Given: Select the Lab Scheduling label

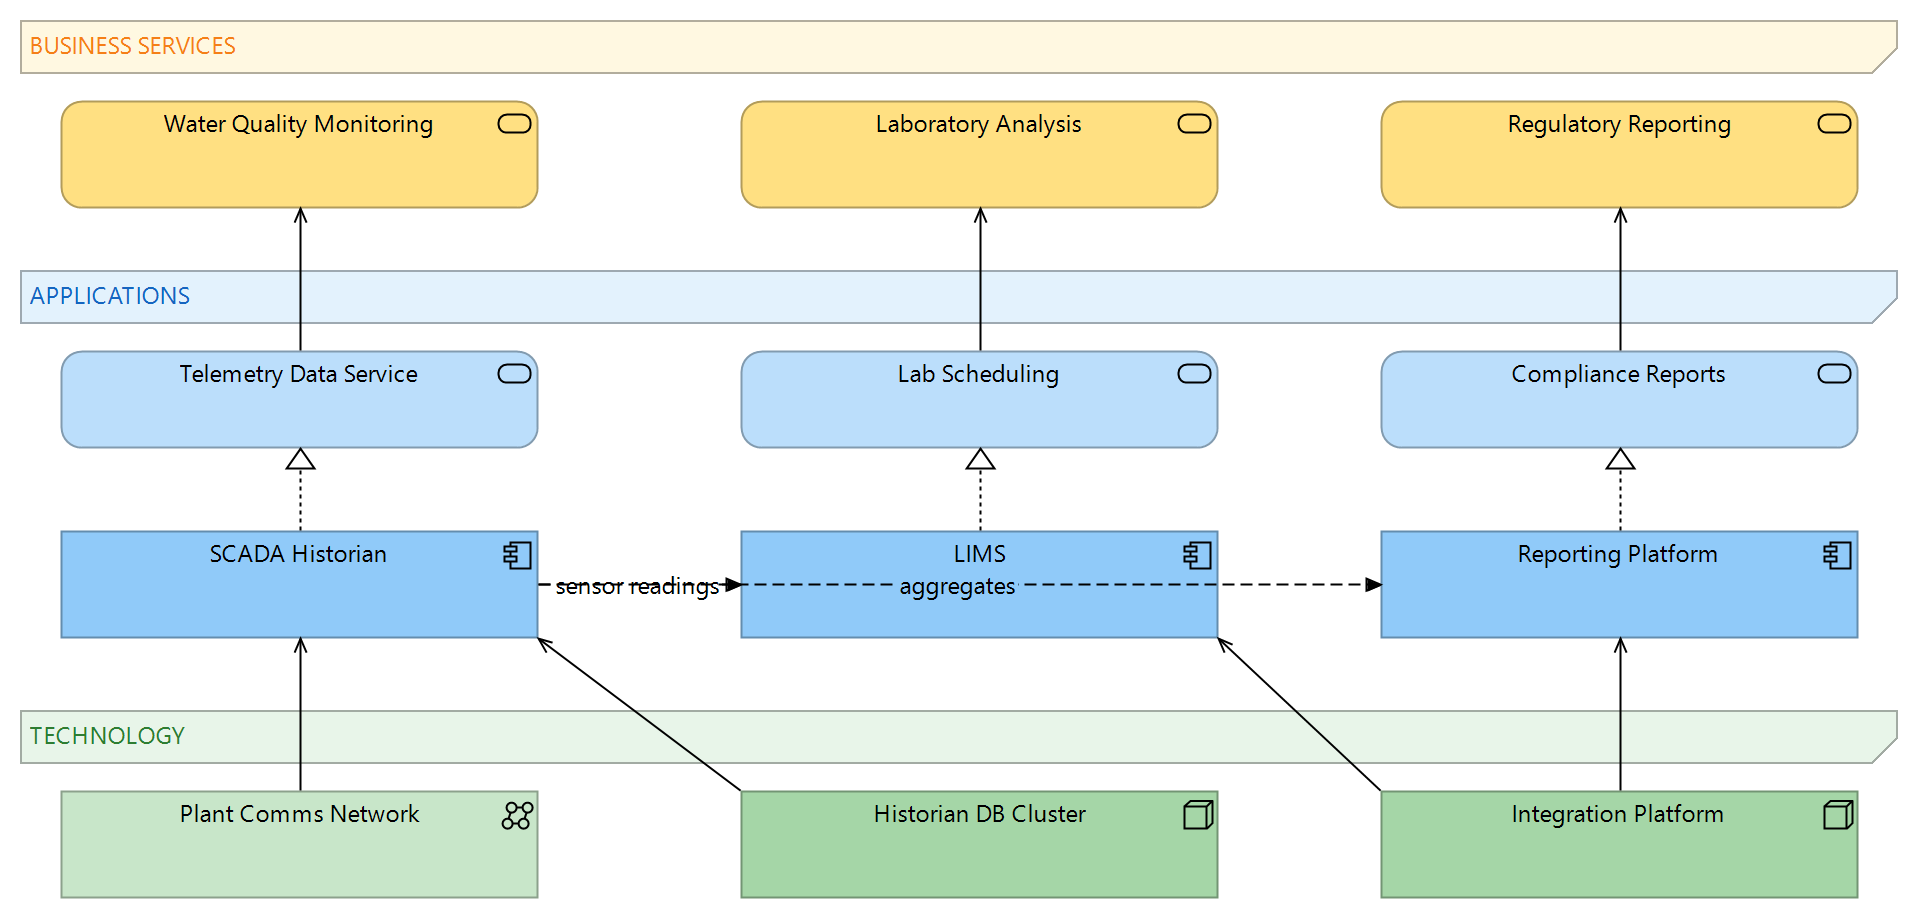Looking at the screenshot, I should point(978,375).
